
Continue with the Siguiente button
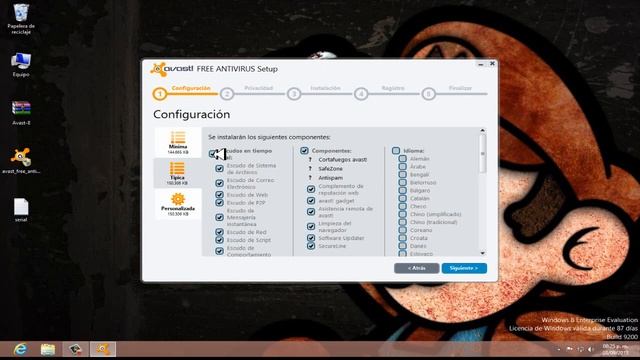tap(464, 268)
